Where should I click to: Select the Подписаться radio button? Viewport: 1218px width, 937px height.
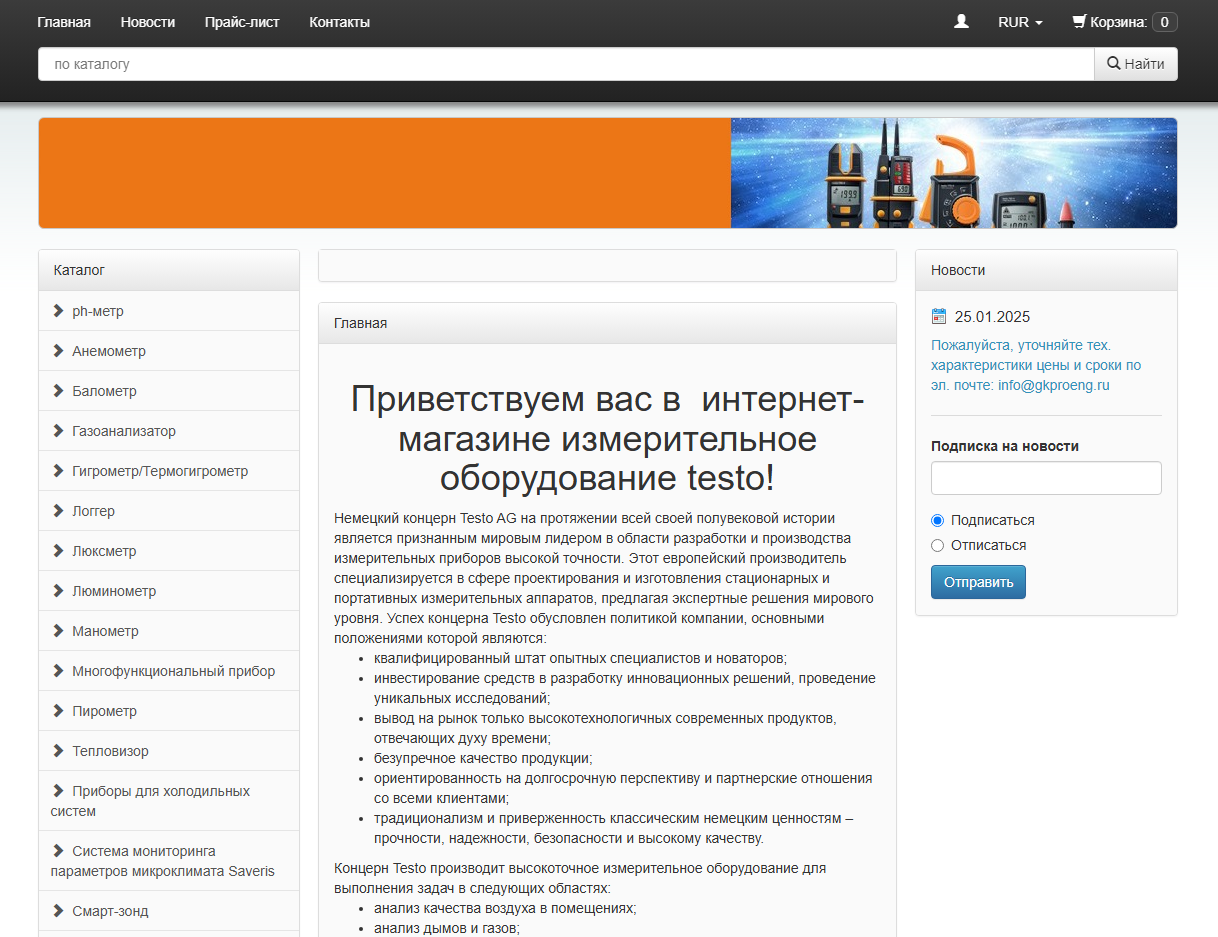pyautogui.click(x=937, y=521)
